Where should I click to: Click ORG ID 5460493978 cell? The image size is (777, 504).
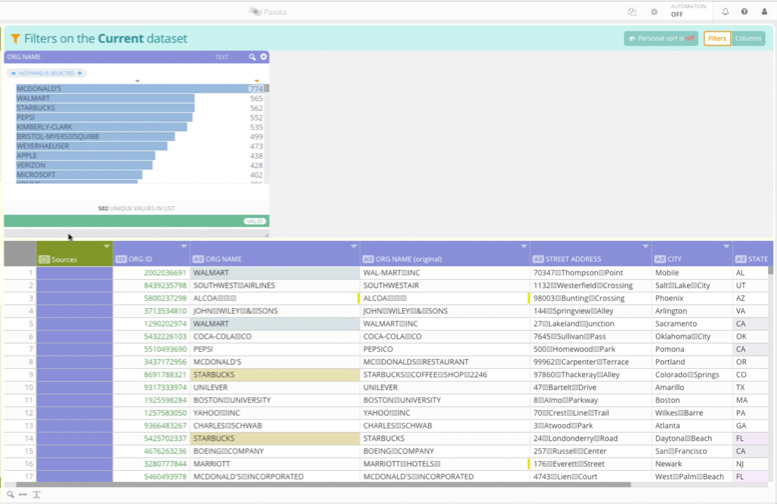click(152, 477)
